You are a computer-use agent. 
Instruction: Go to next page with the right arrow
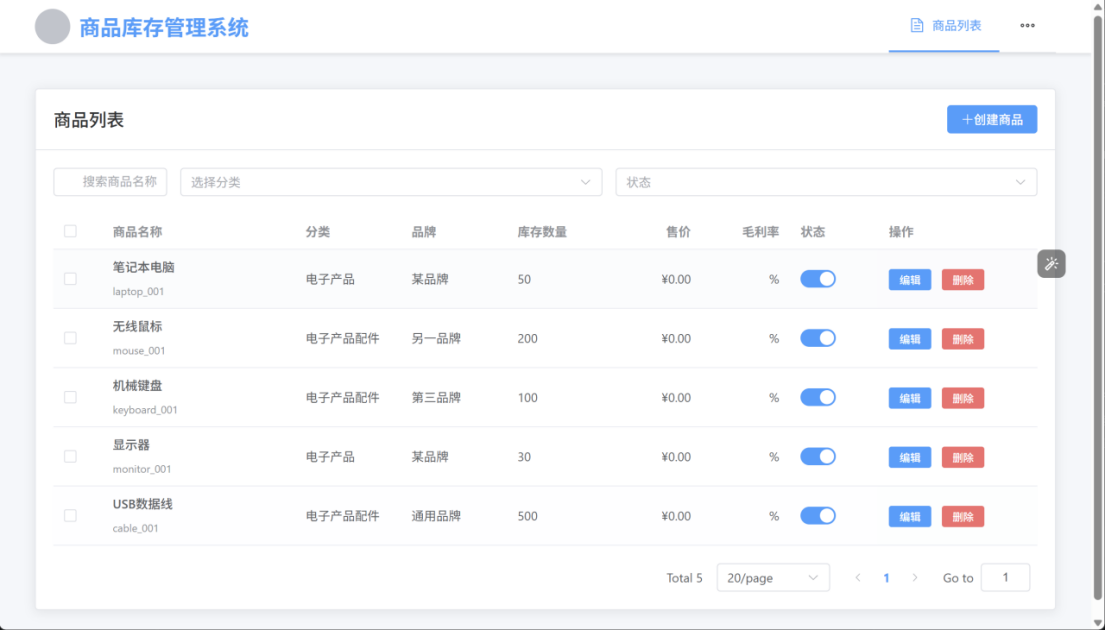(916, 577)
